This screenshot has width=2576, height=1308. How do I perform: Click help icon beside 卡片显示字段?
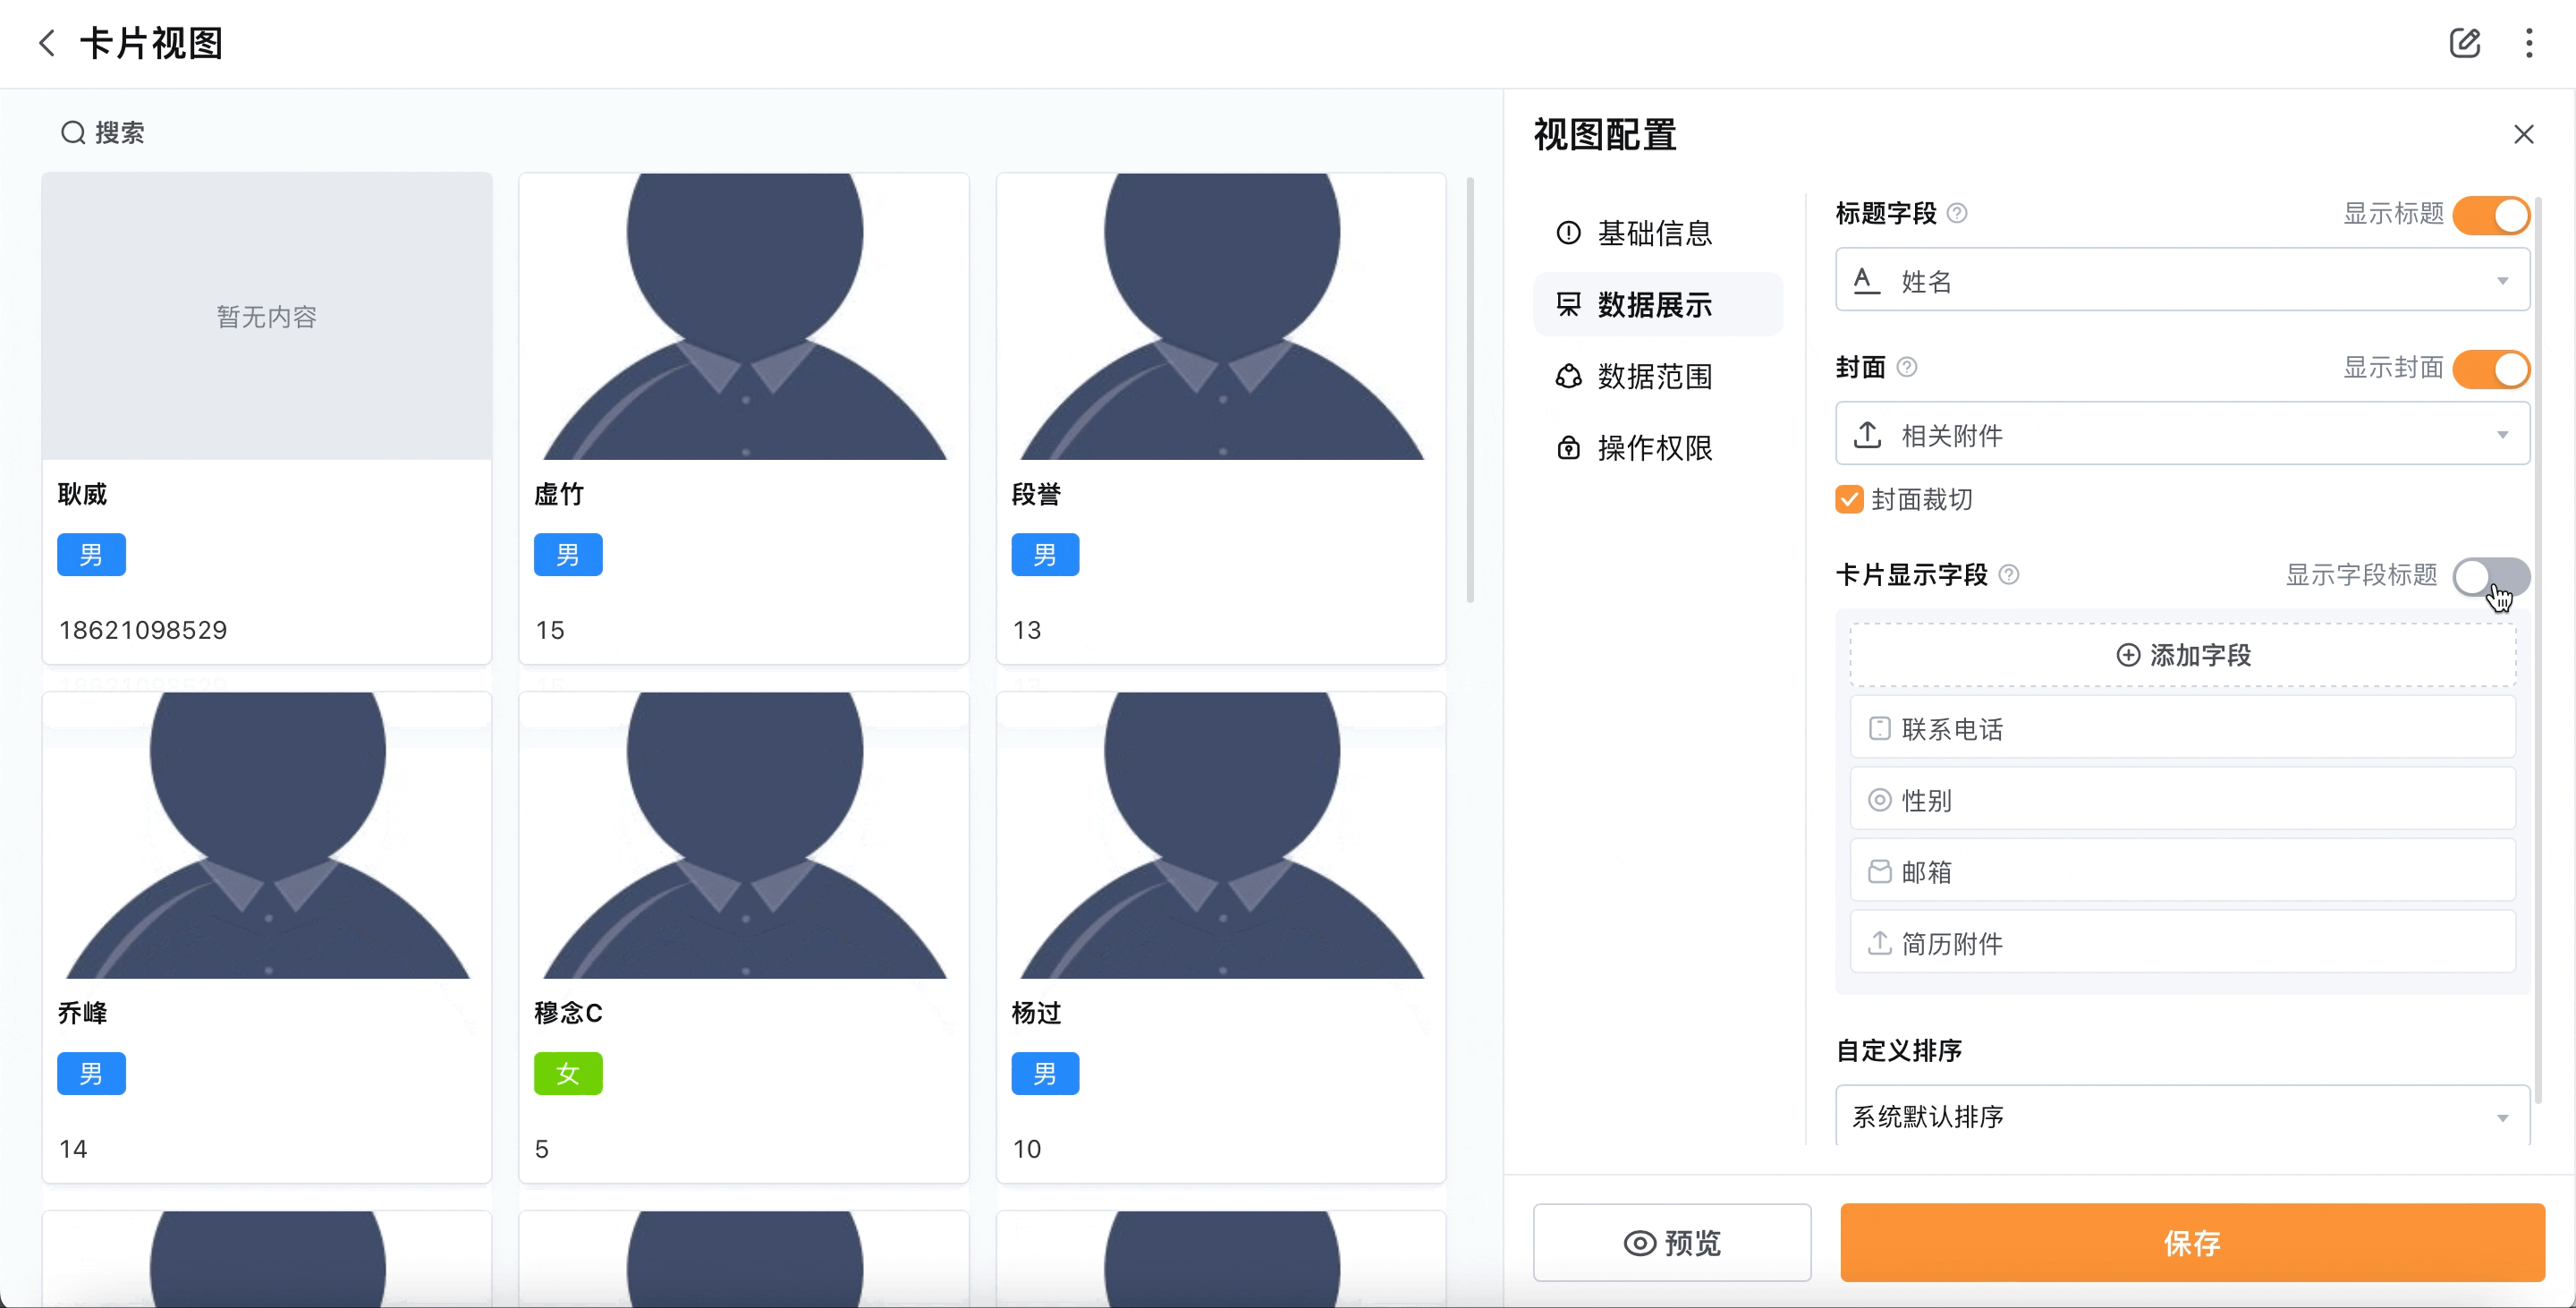click(x=2008, y=575)
